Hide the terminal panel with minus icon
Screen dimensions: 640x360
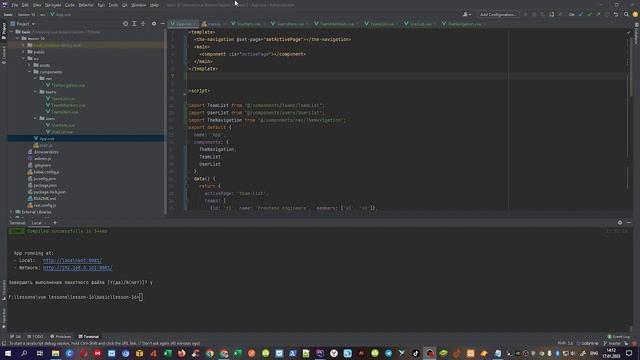tap(629, 223)
